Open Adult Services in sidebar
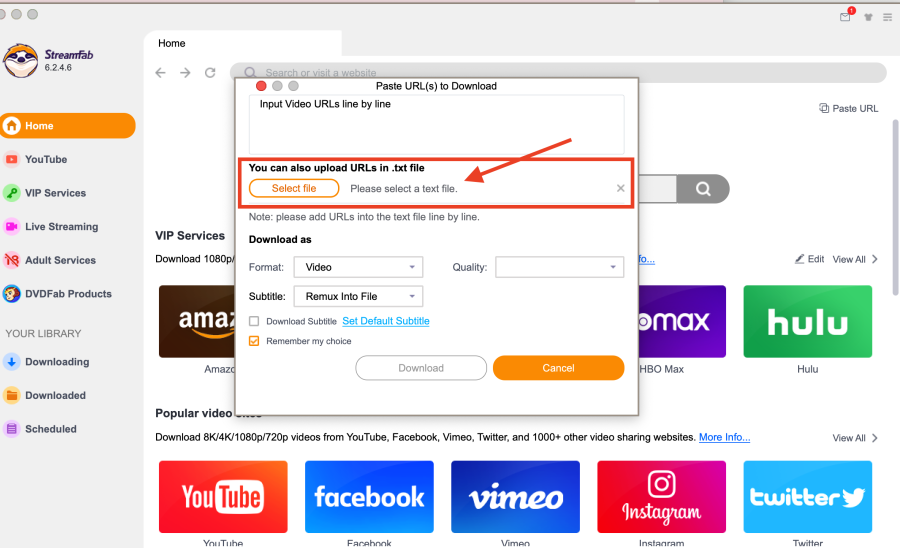900x548 pixels. click(x=60, y=261)
